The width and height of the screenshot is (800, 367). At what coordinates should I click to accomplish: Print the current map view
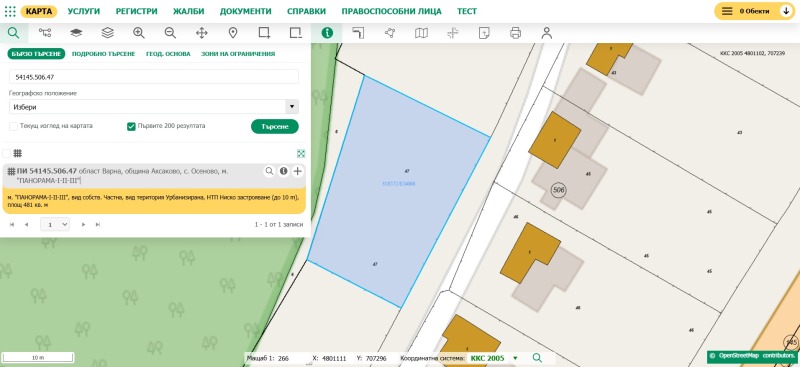pyautogui.click(x=515, y=33)
